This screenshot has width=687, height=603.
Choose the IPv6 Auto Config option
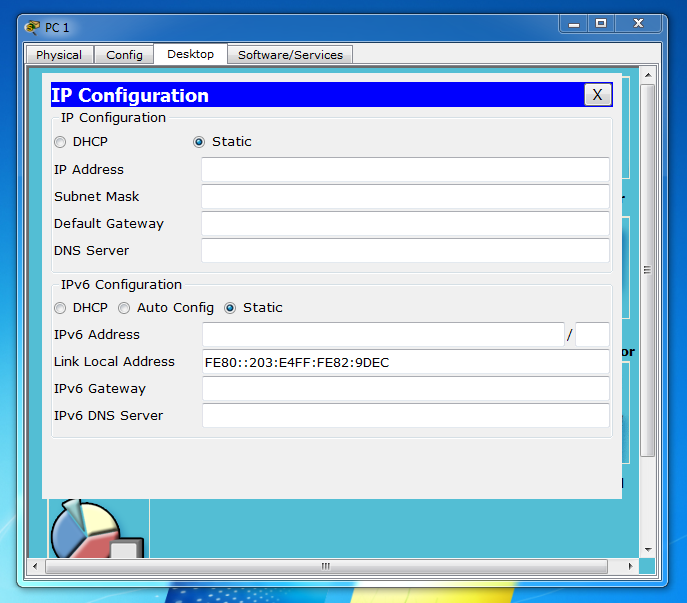[124, 308]
